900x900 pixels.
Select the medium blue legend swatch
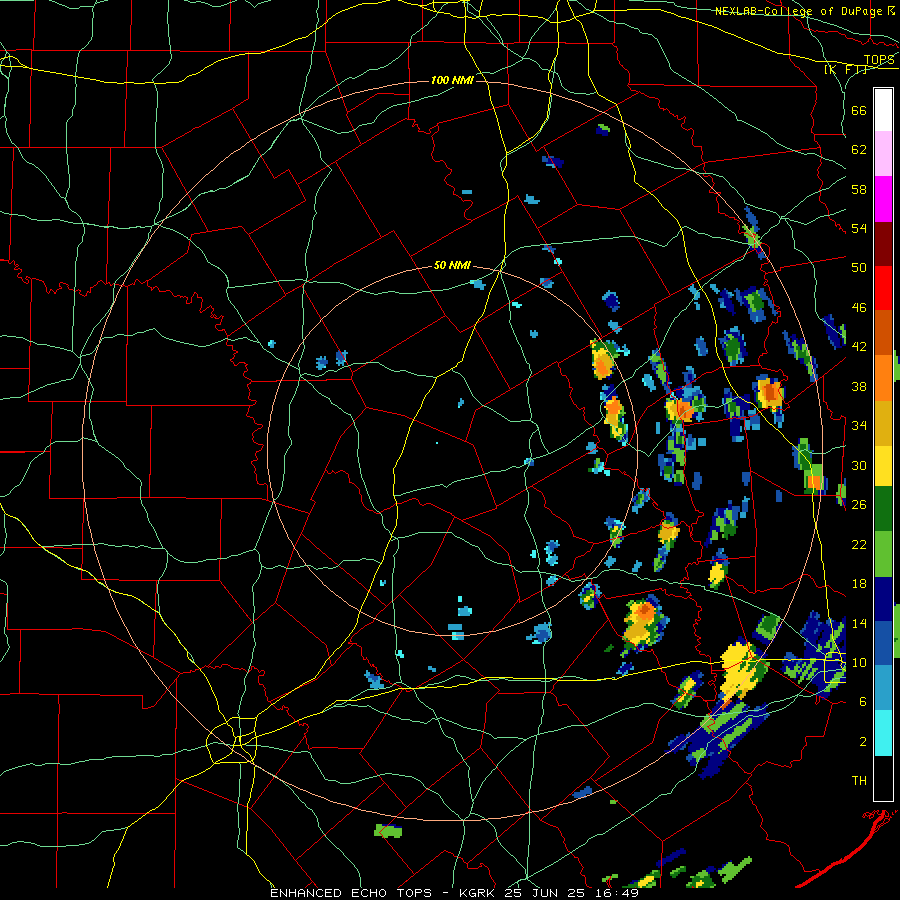pyautogui.click(x=883, y=642)
